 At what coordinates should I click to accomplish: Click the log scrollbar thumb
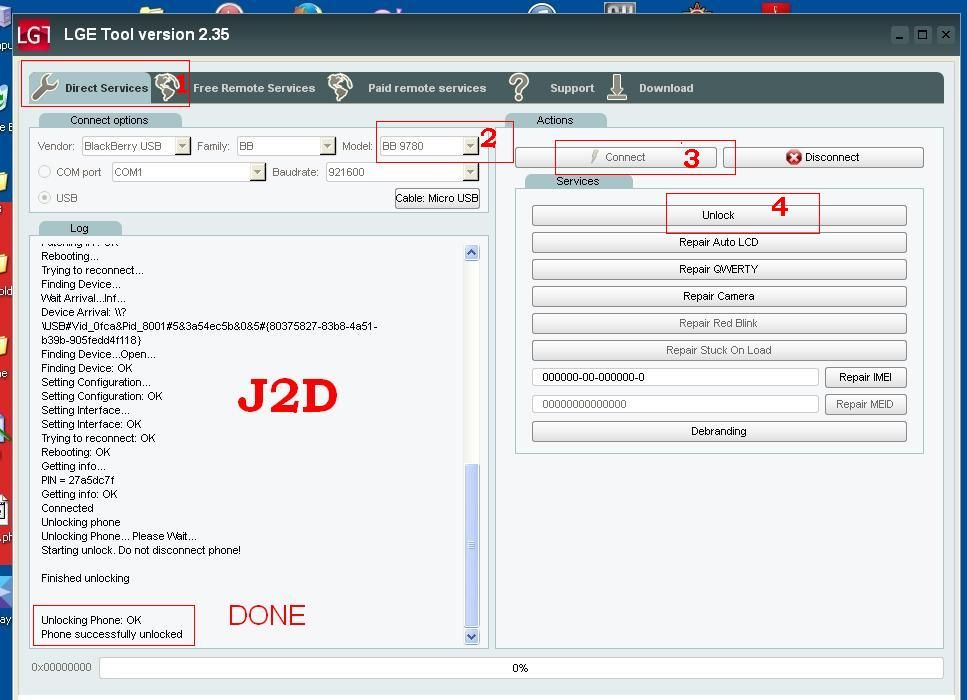[x=471, y=545]
